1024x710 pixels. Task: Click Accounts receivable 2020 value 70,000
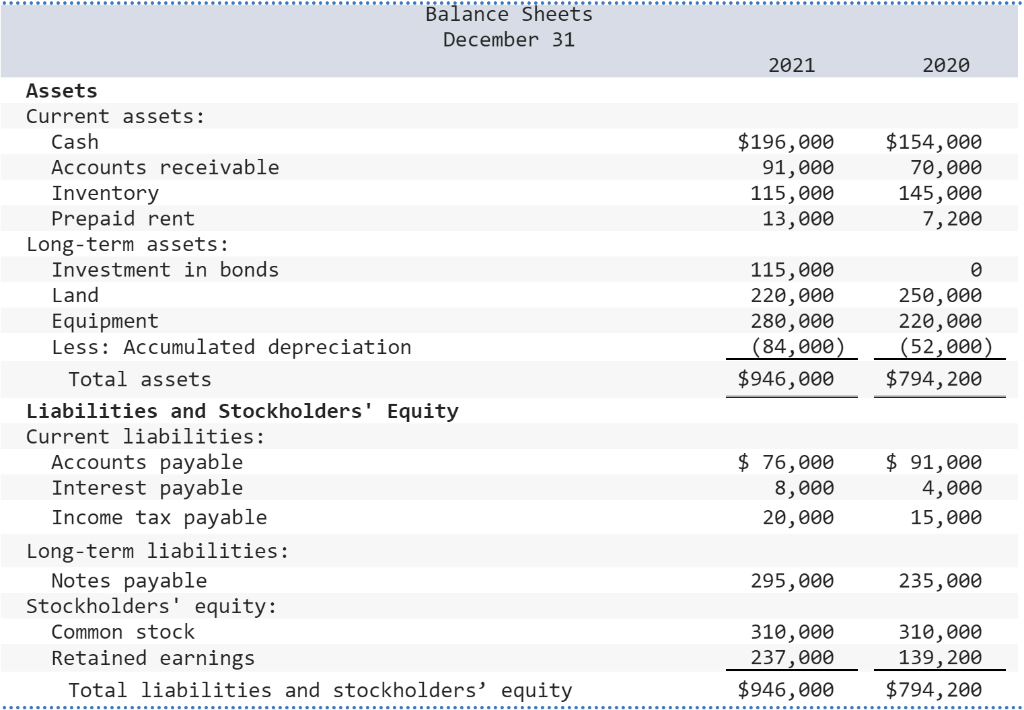[946, 168]
